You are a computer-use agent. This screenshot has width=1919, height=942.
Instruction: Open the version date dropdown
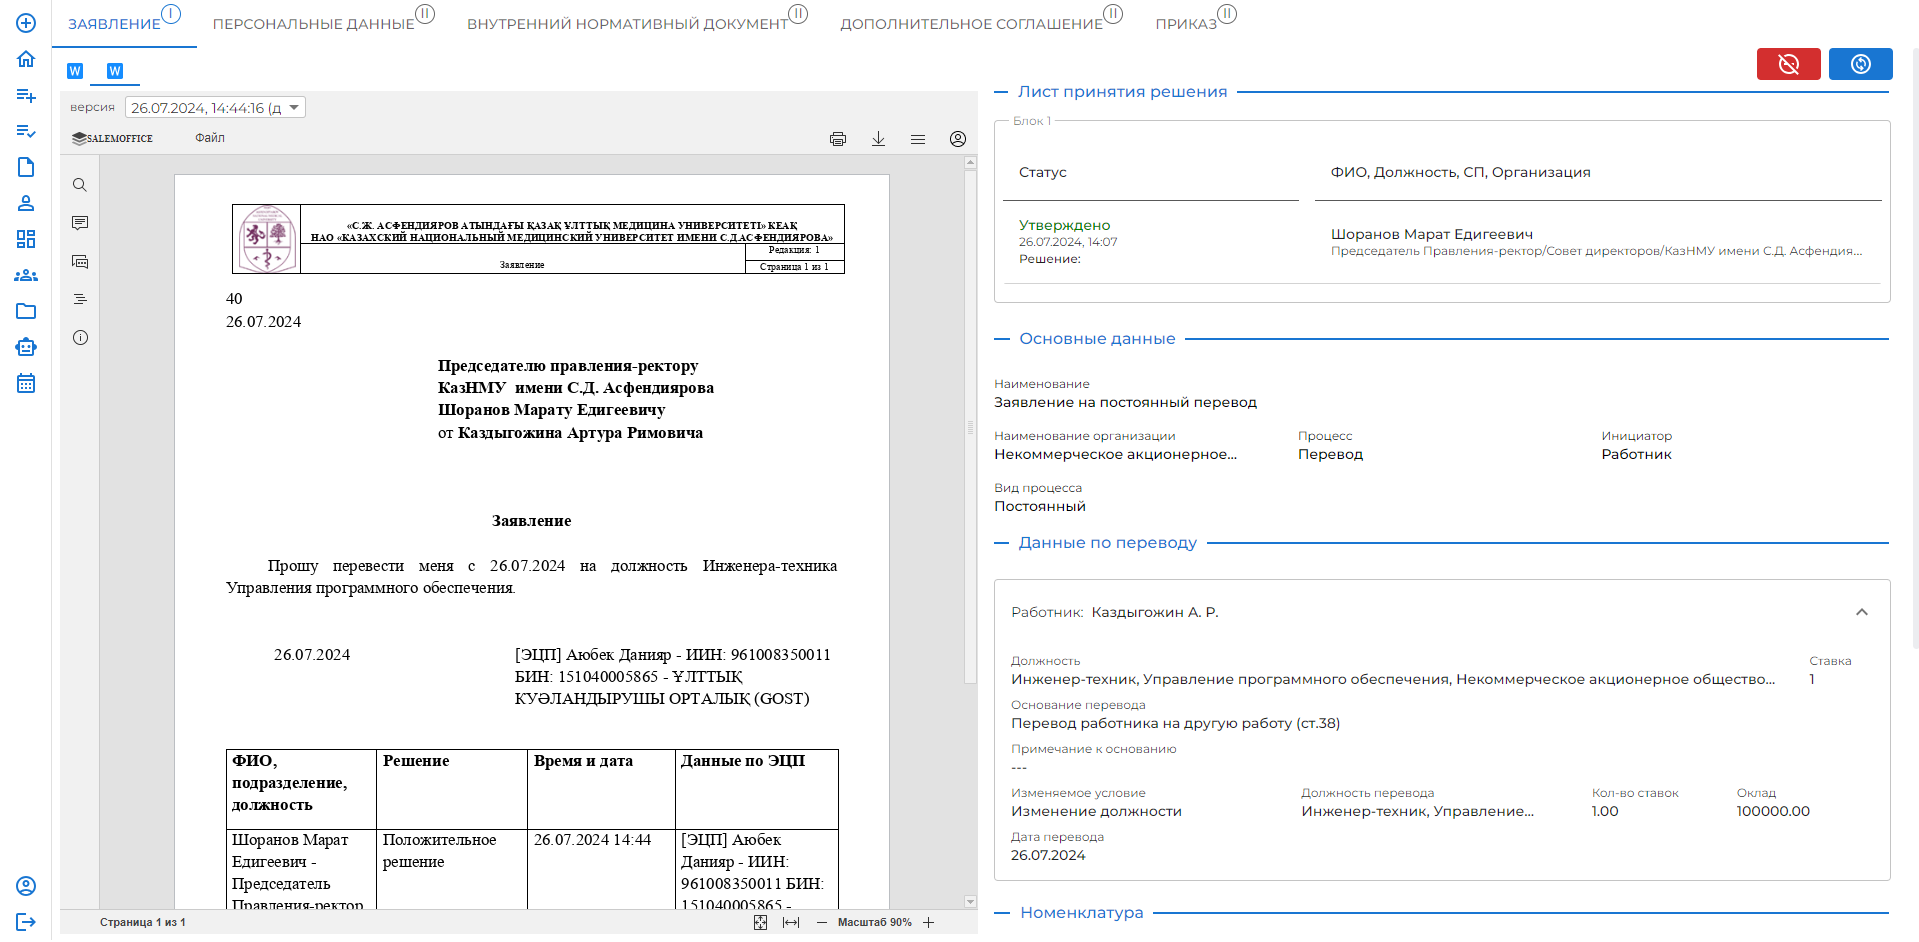(215, 108)
